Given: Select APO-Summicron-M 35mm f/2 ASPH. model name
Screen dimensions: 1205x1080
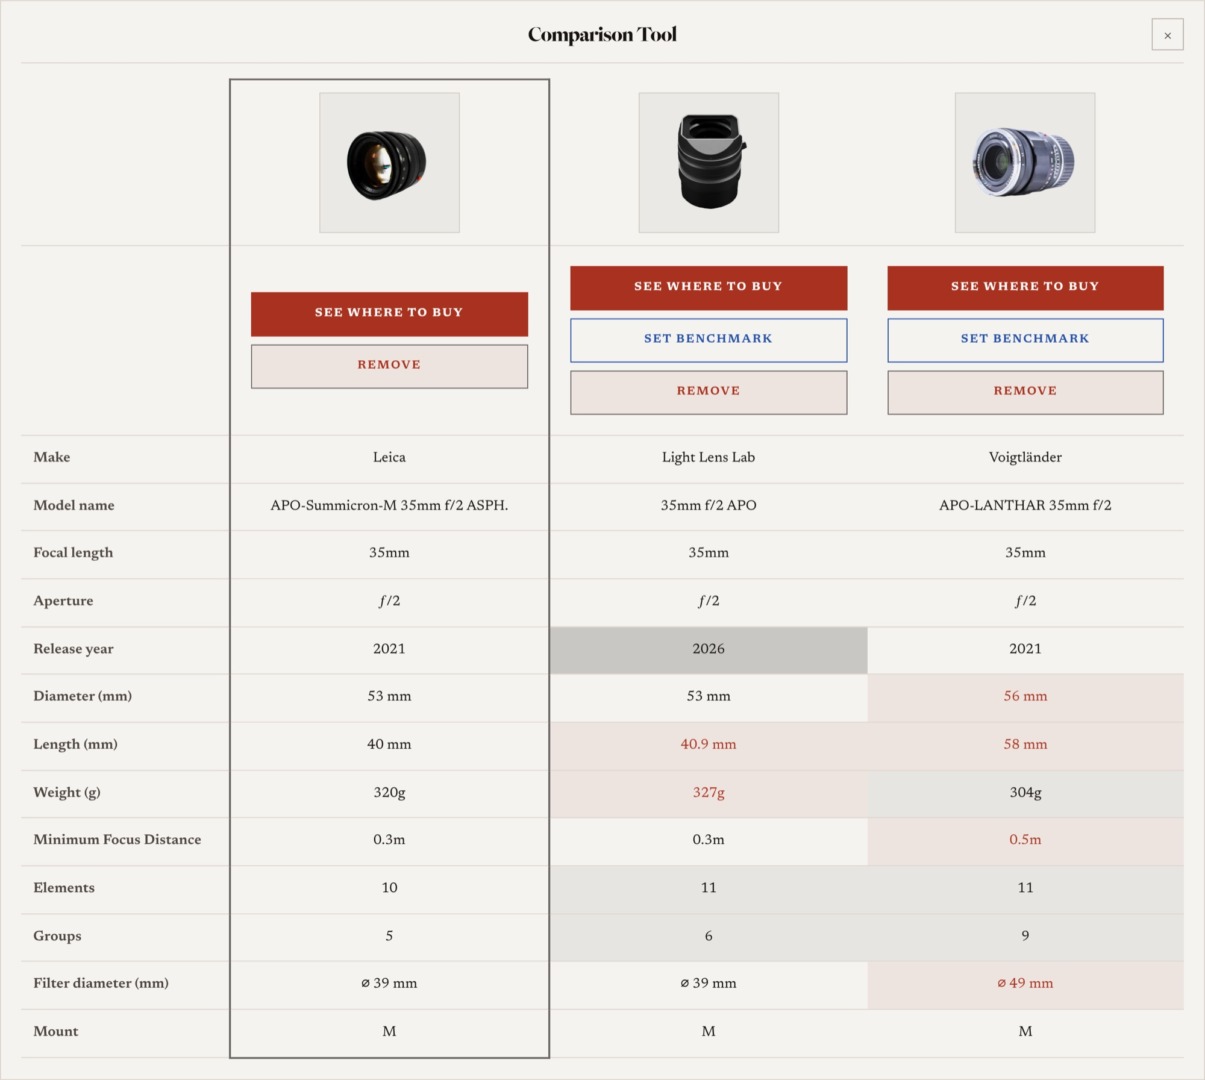Looking at the screenshot, I should click(x=389, y=505).
